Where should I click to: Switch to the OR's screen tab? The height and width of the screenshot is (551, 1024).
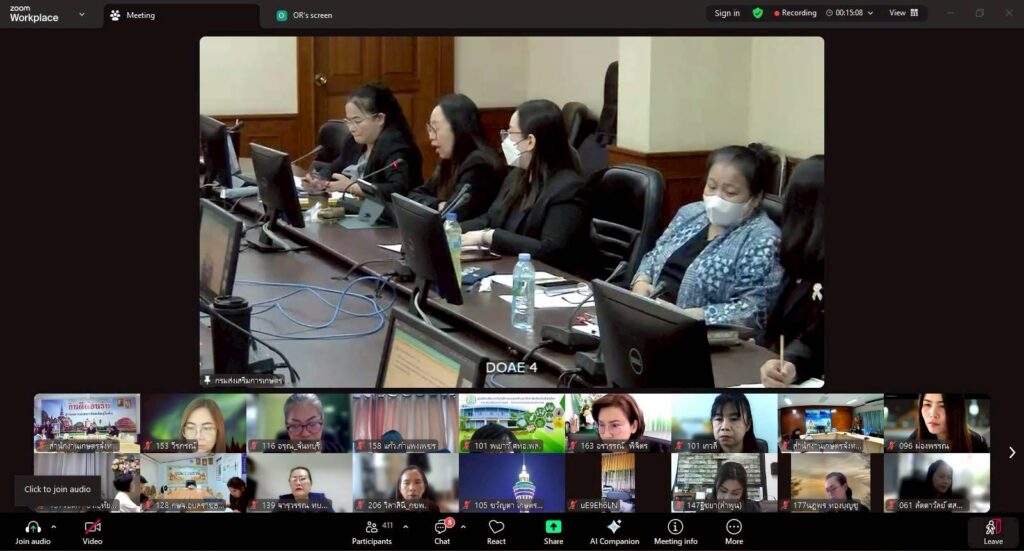pyautogui.click(x=312, y=15)
